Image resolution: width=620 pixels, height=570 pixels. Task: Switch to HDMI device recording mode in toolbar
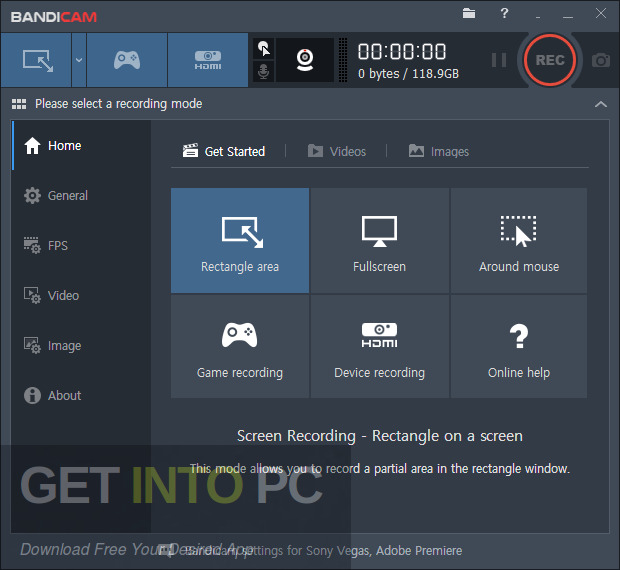point(208,60)
